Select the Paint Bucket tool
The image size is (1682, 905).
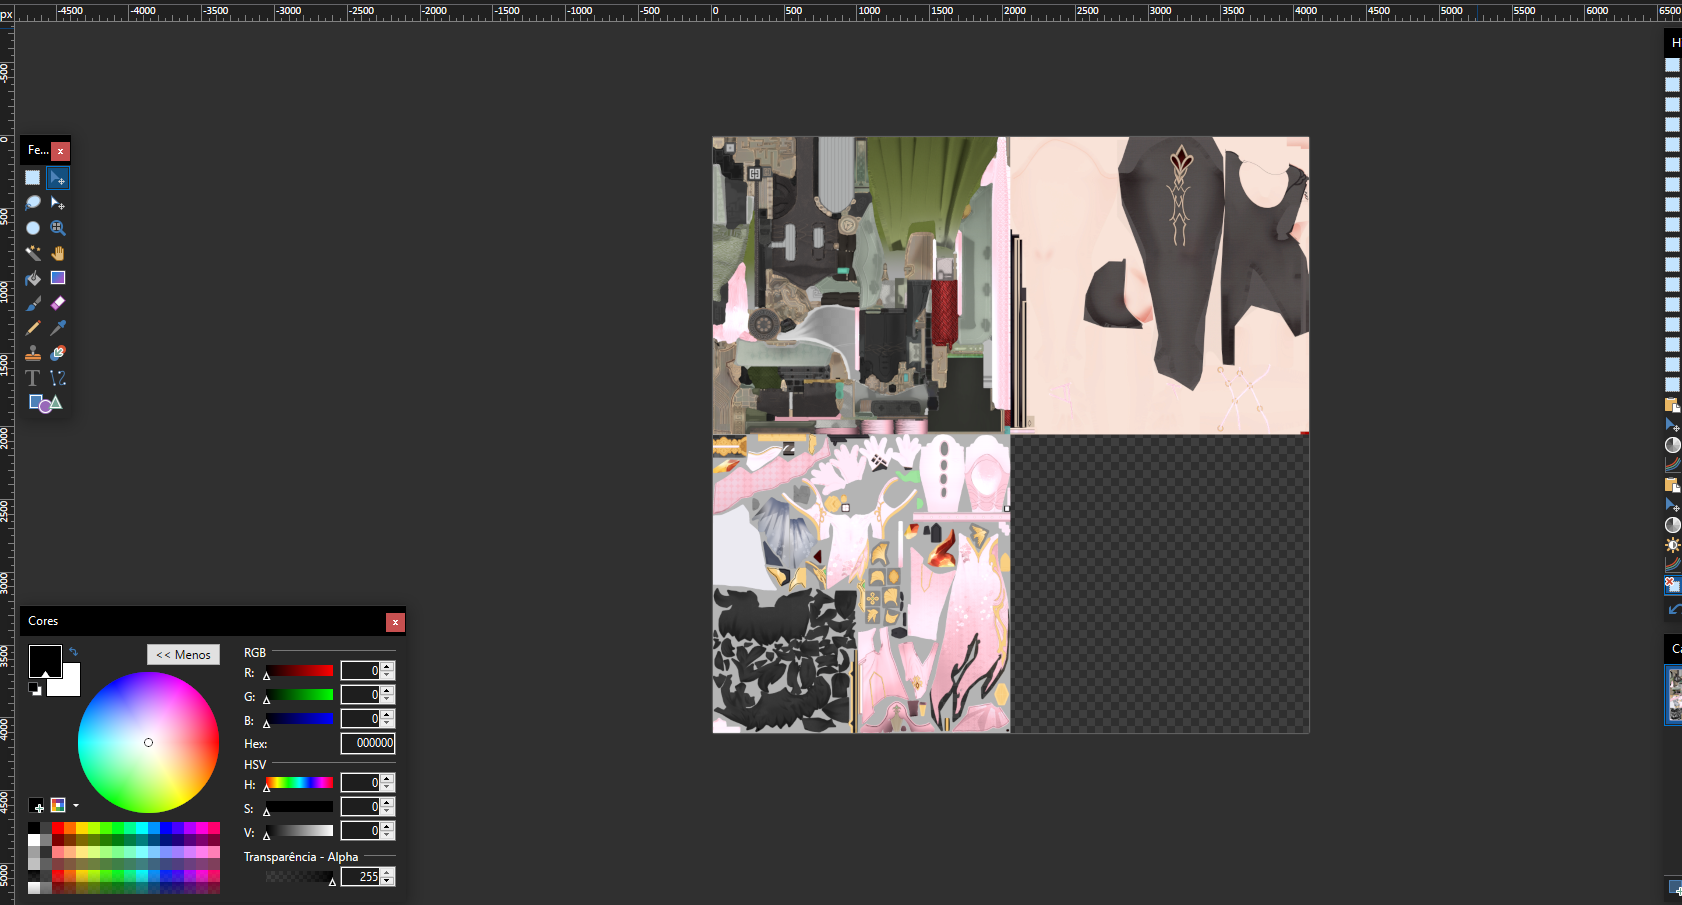33,278
